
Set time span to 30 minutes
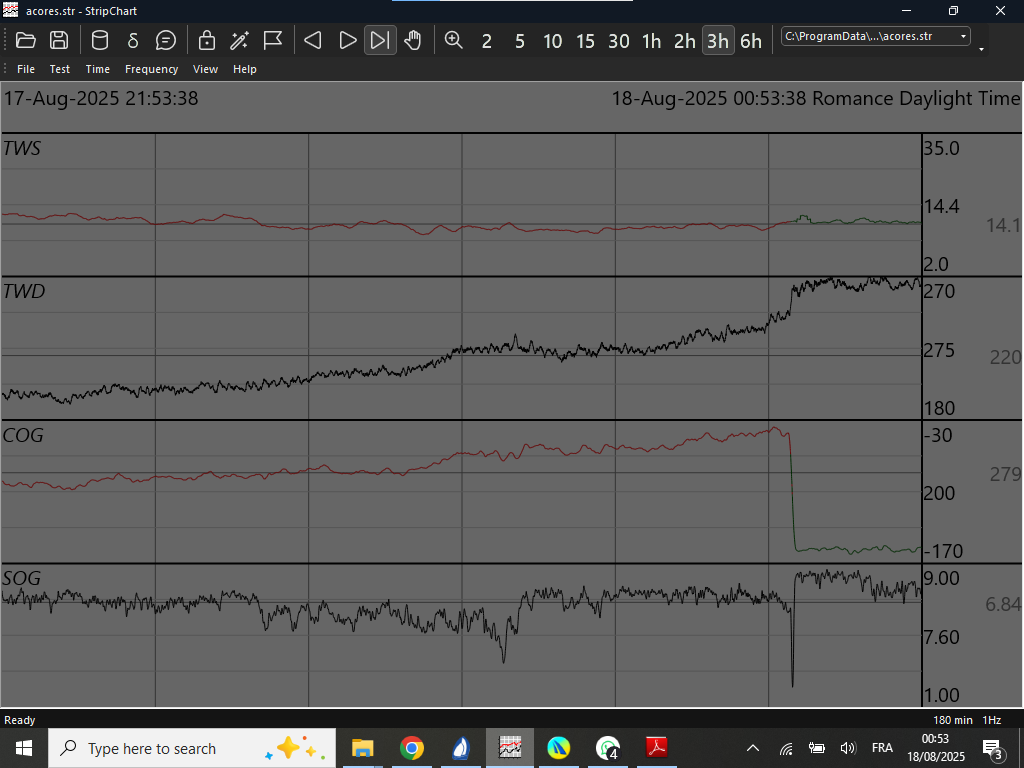click(x=619, y=41)
